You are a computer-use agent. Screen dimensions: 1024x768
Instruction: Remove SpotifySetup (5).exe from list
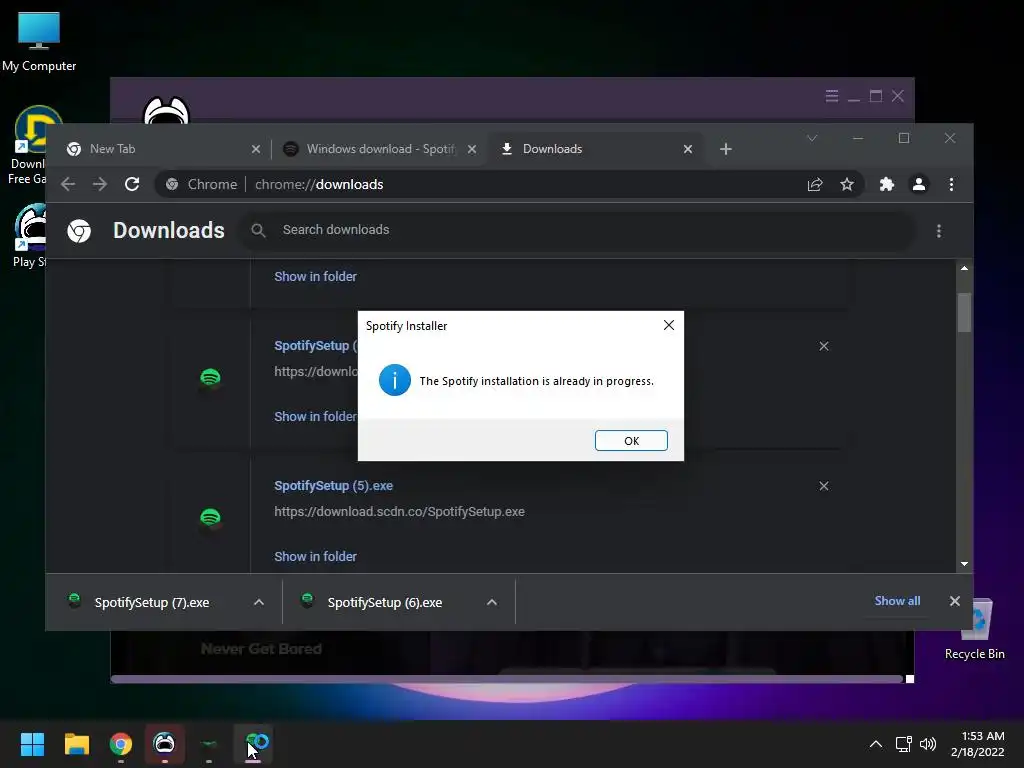[824, 486]
